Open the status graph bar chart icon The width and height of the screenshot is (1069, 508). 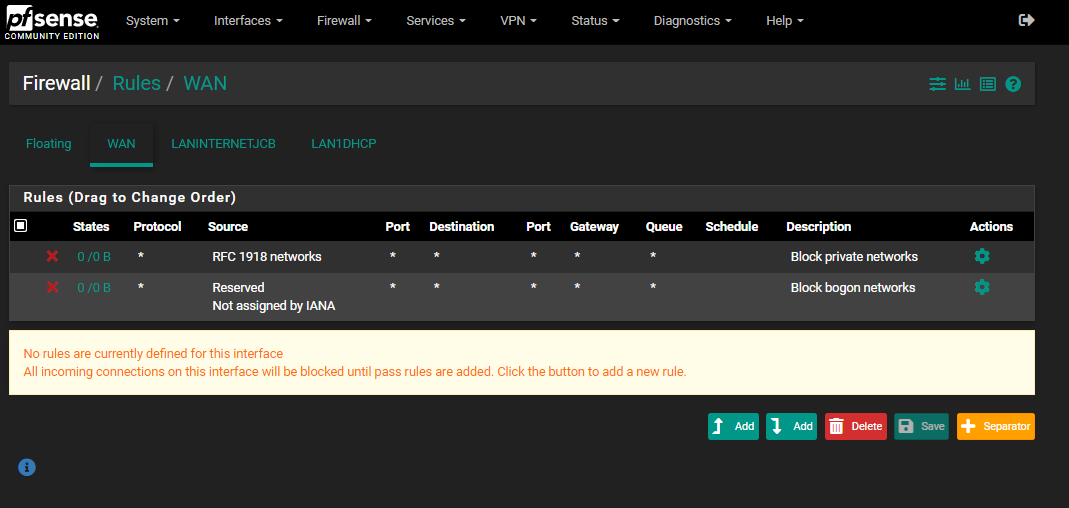[x=963, y=84]
